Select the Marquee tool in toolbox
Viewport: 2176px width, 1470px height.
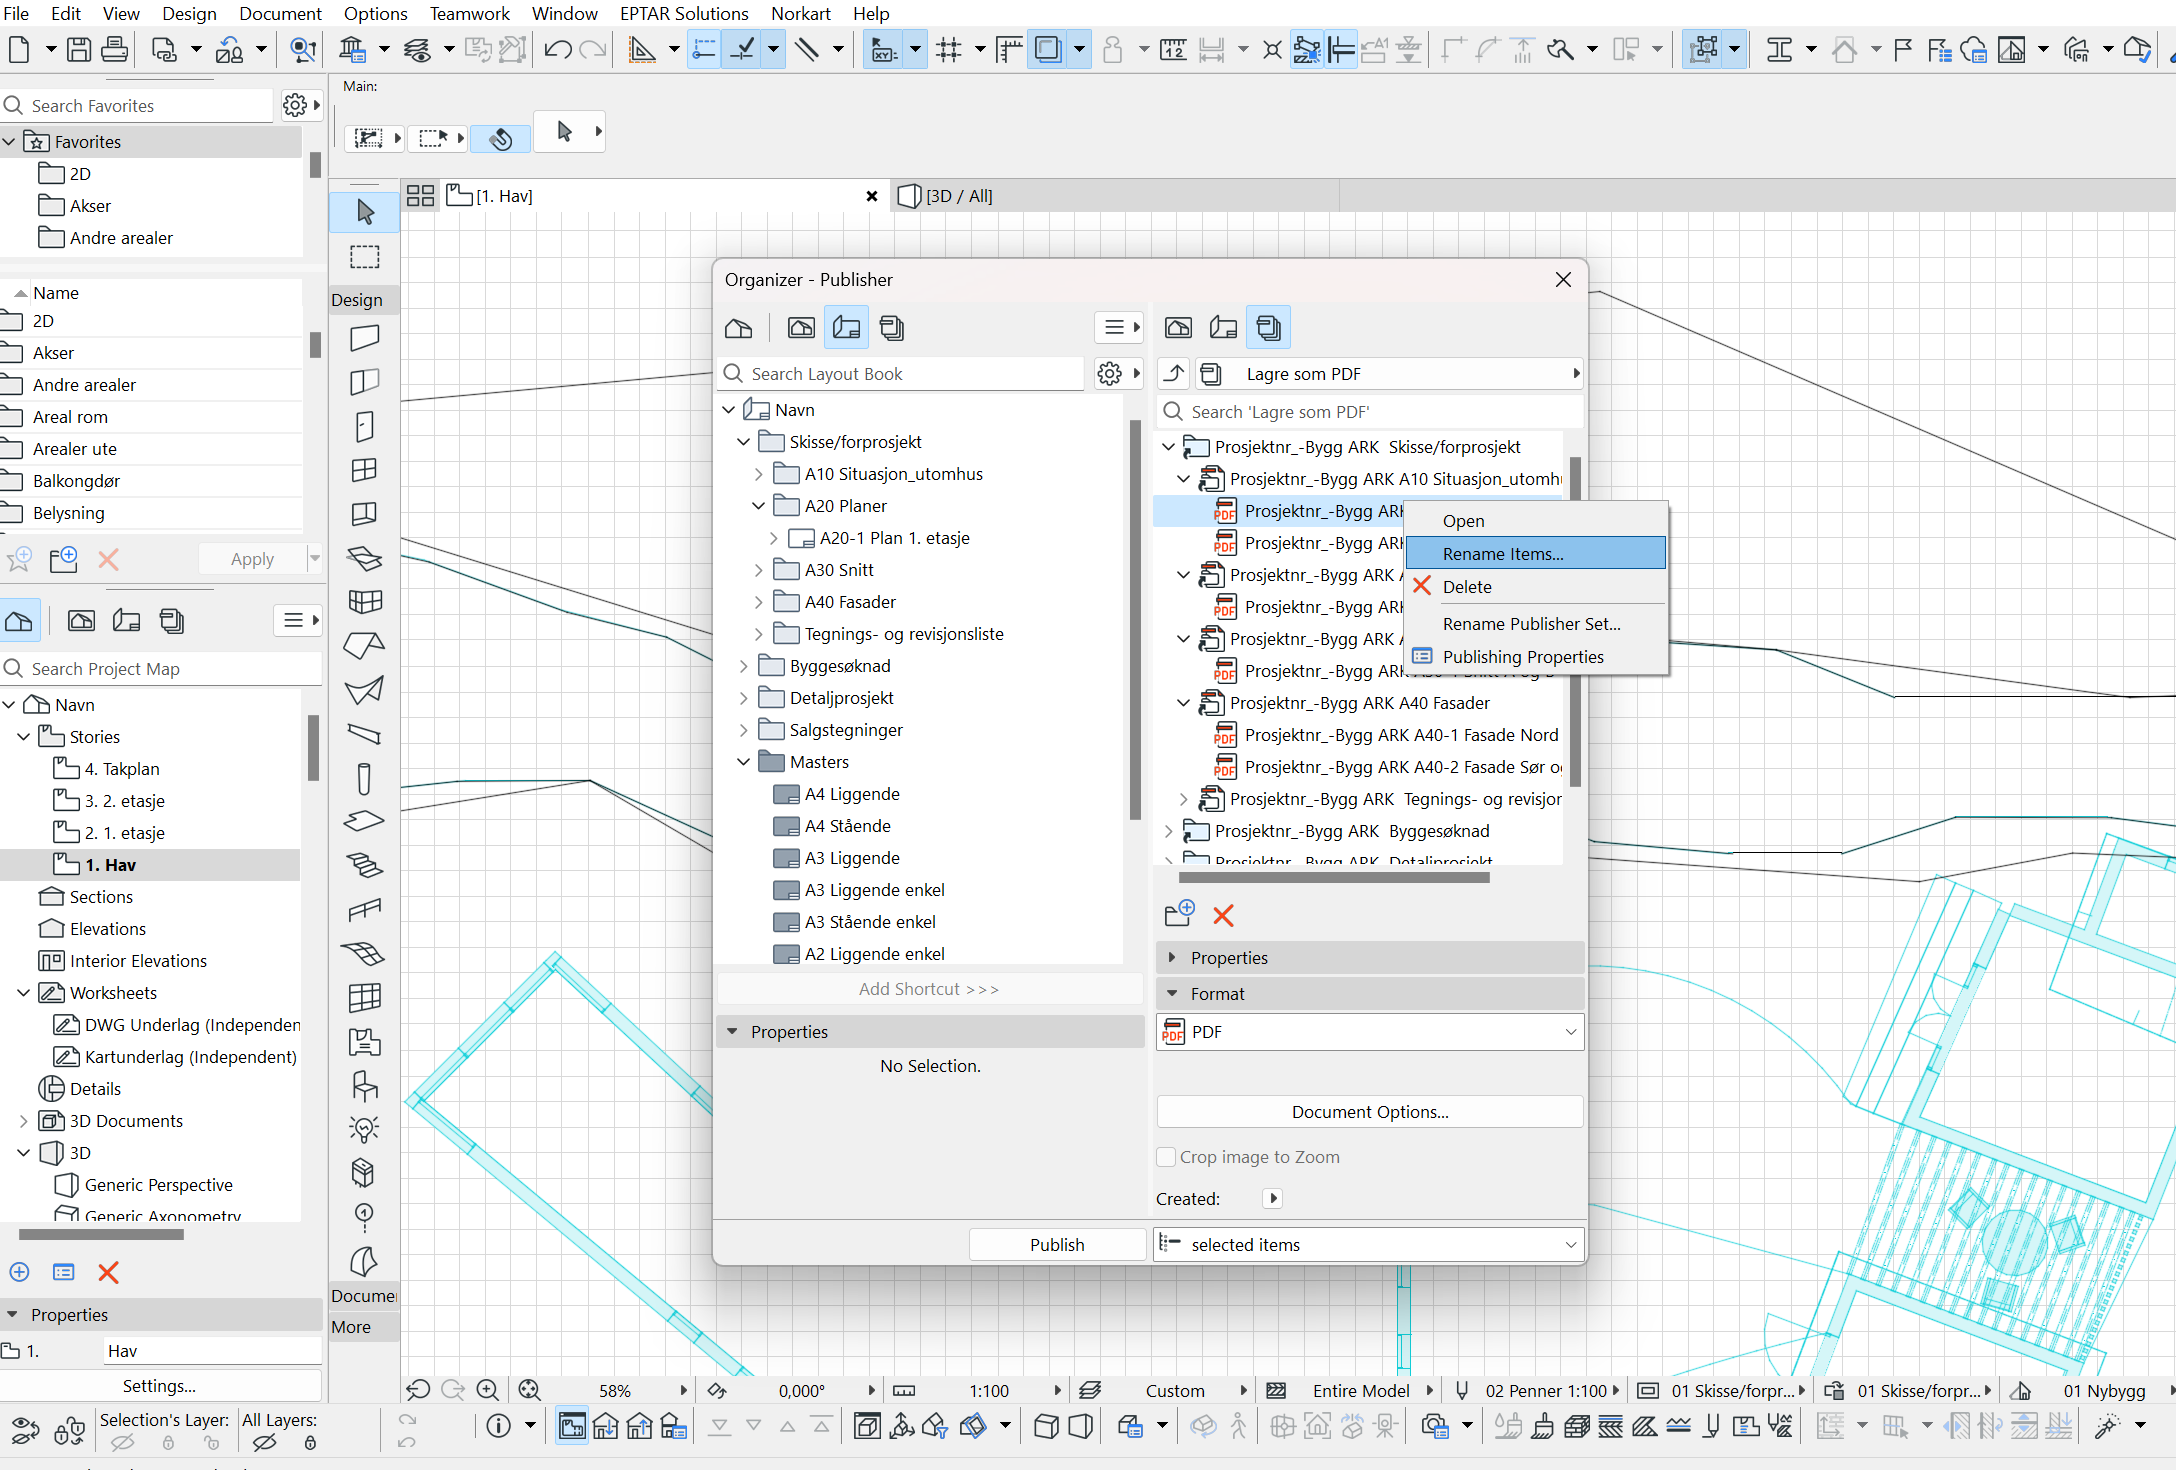[365, 257]
